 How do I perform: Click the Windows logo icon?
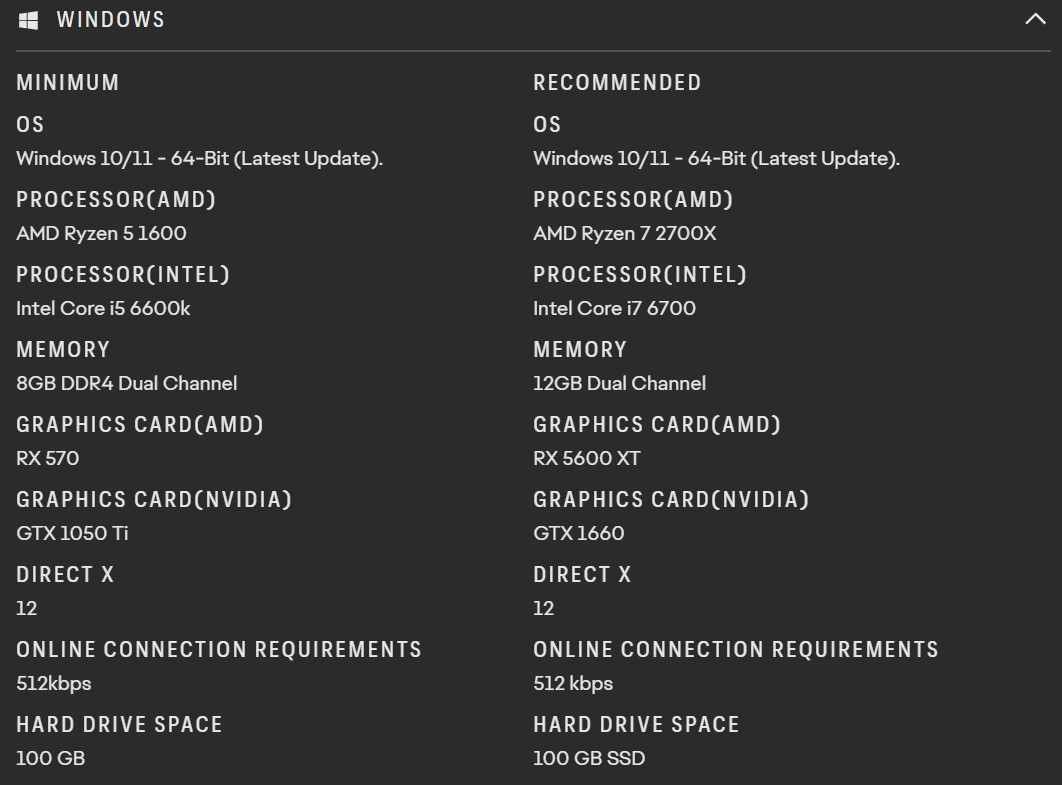click(28, 20)
